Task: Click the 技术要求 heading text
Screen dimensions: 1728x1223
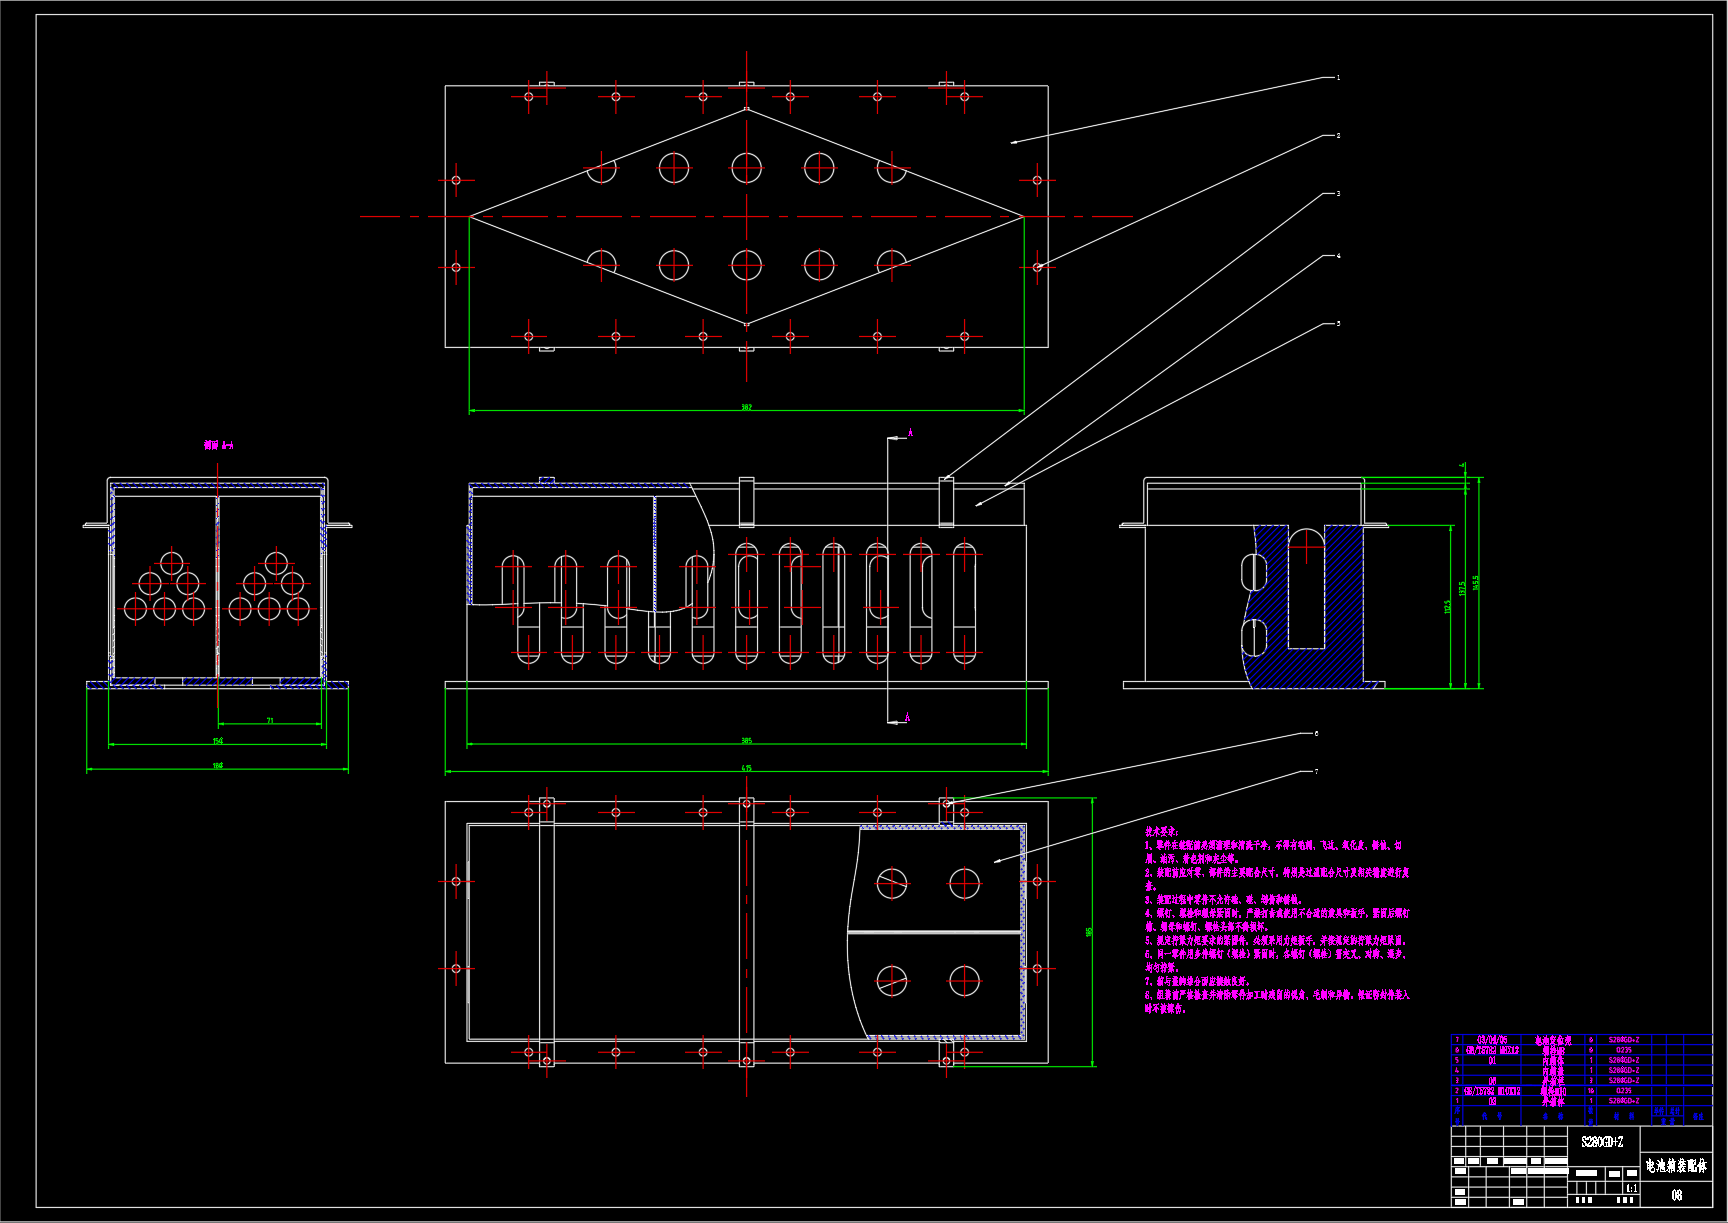Action: 1162,832
